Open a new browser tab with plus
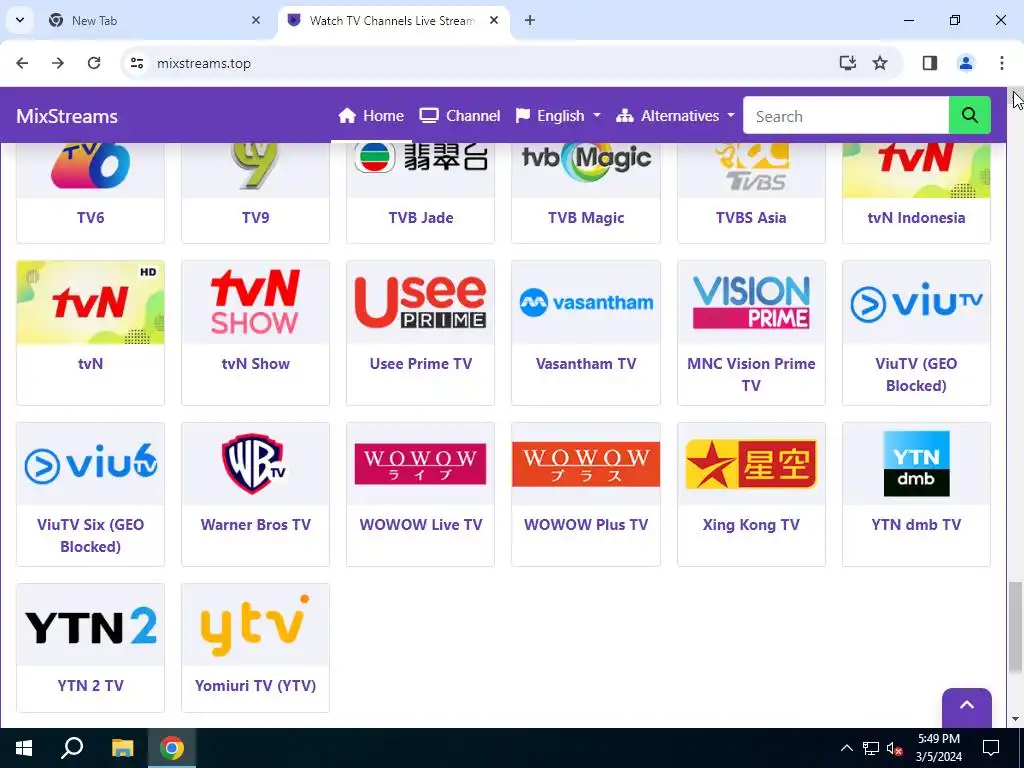Image resolution: width=1024 pixels, height=768 pixels. pyautogui.click(x=530, y=20)
